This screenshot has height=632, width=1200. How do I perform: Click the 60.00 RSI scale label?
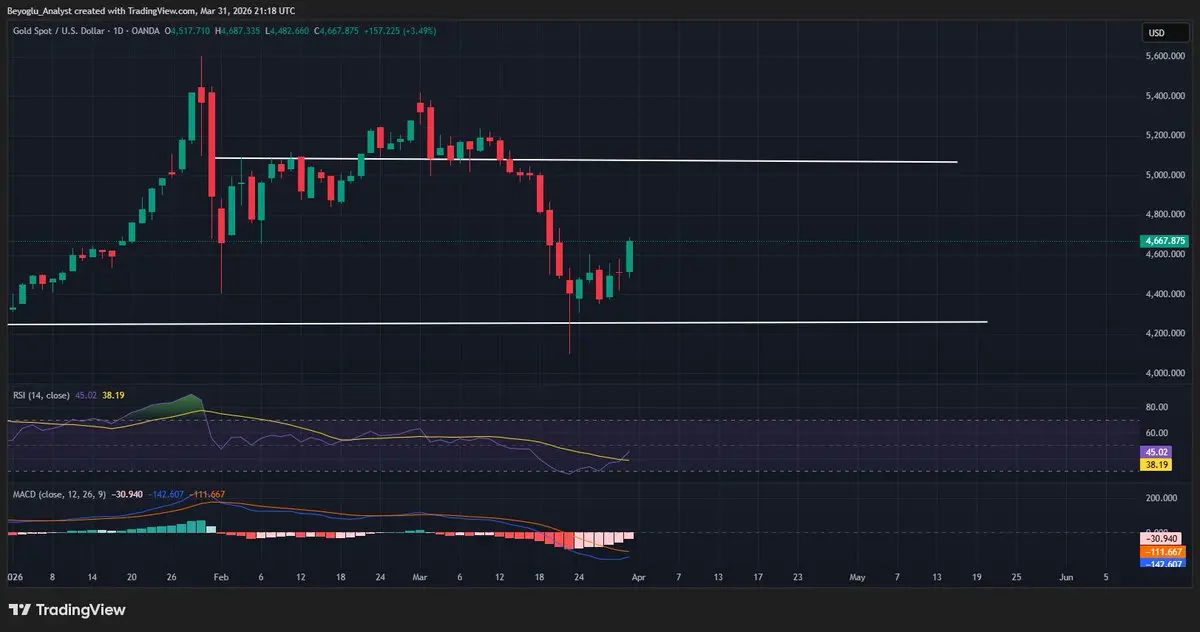coord(1157,433)
